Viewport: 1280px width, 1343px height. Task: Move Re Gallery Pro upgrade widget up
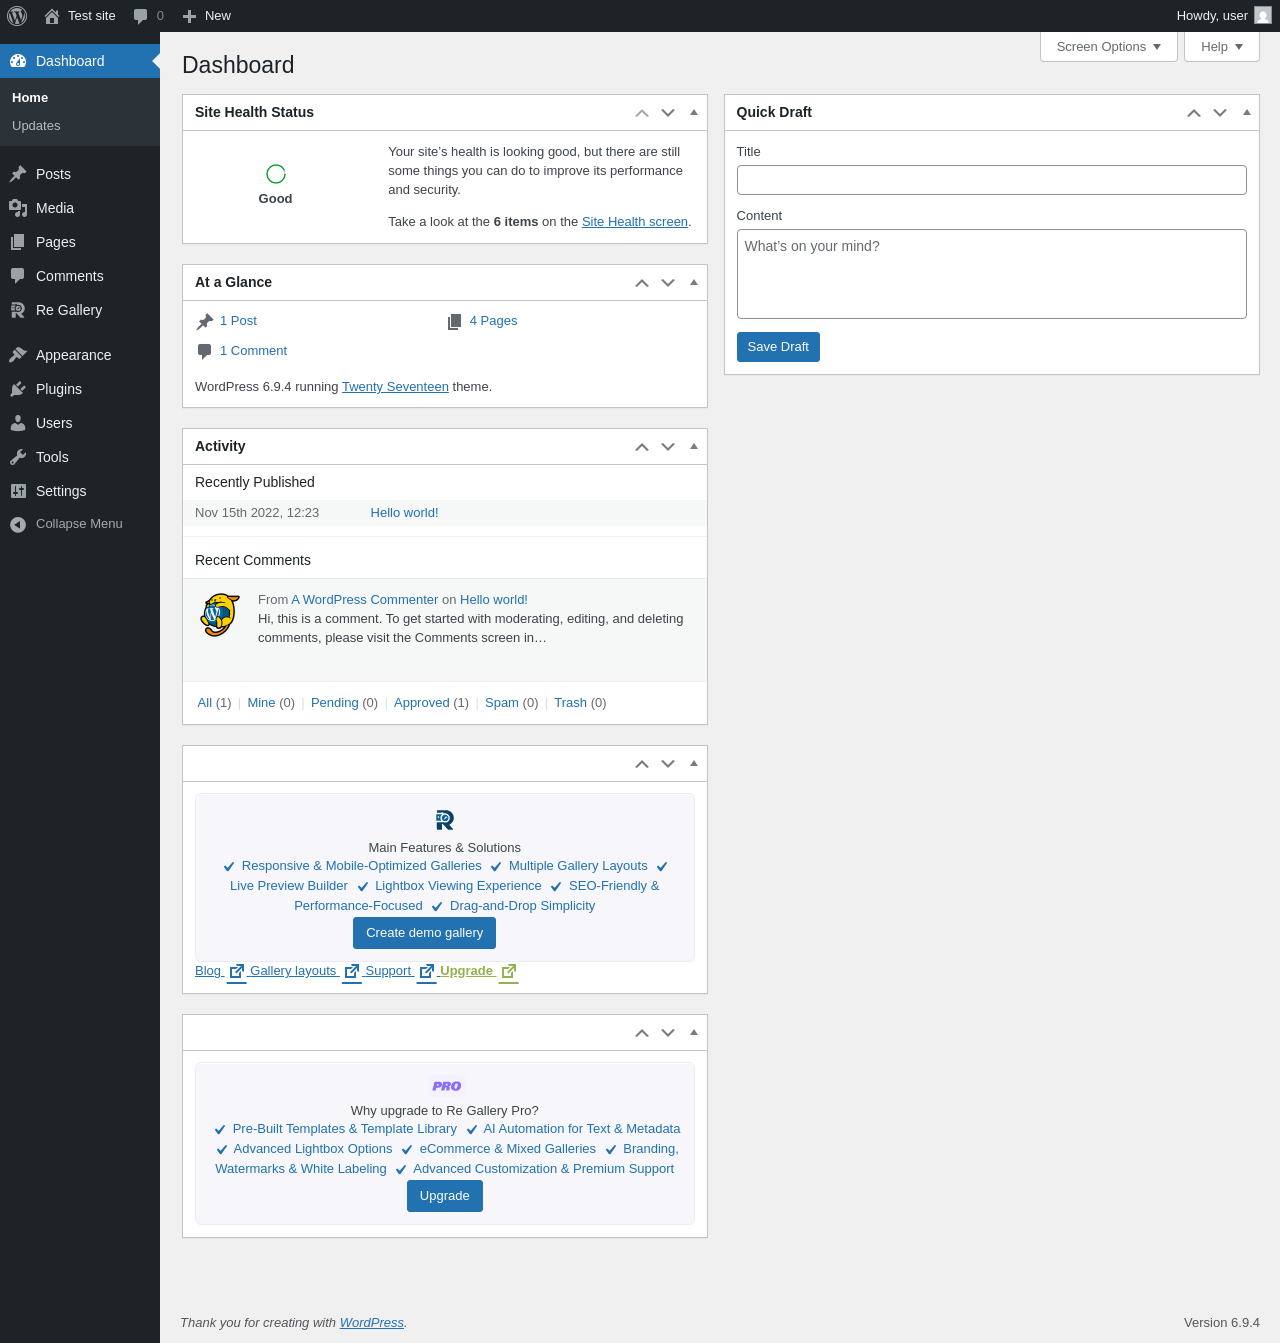click(642, 1033)
